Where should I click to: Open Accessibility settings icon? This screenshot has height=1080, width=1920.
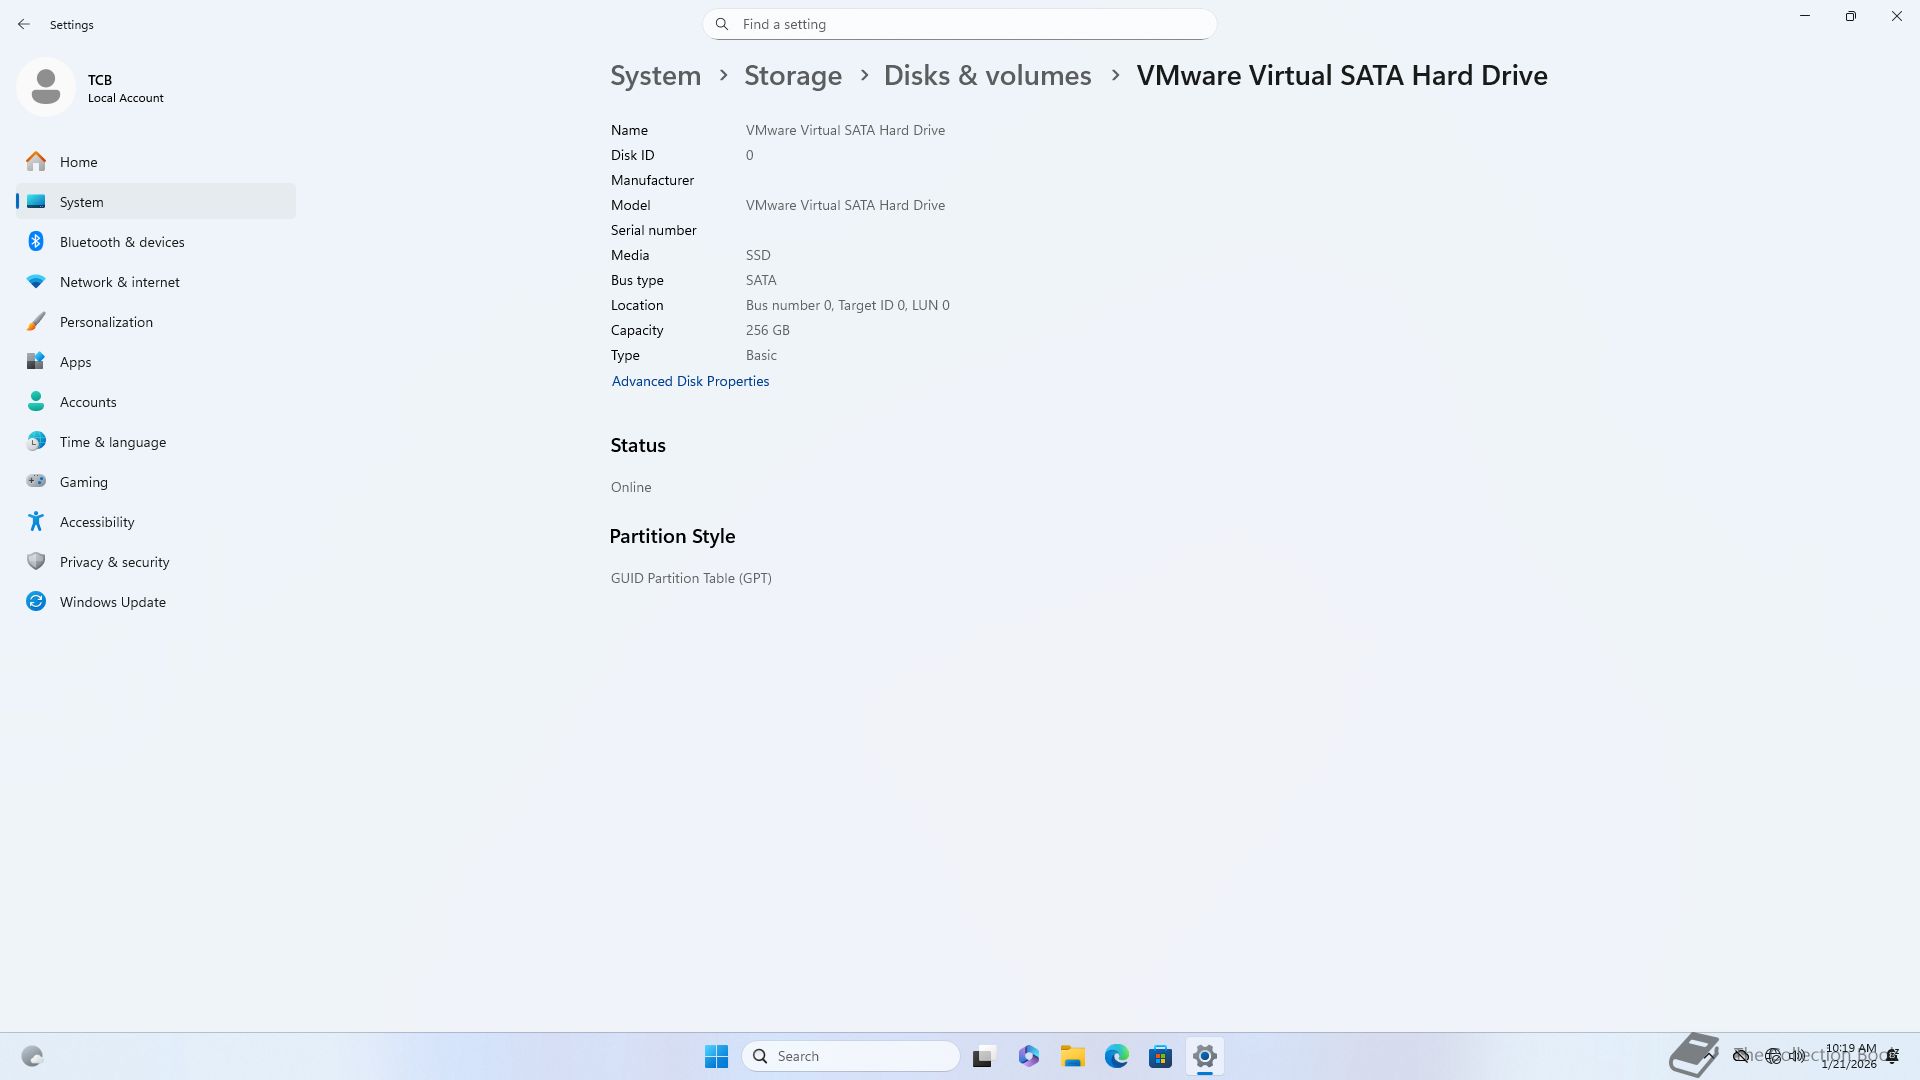point(36,522)
